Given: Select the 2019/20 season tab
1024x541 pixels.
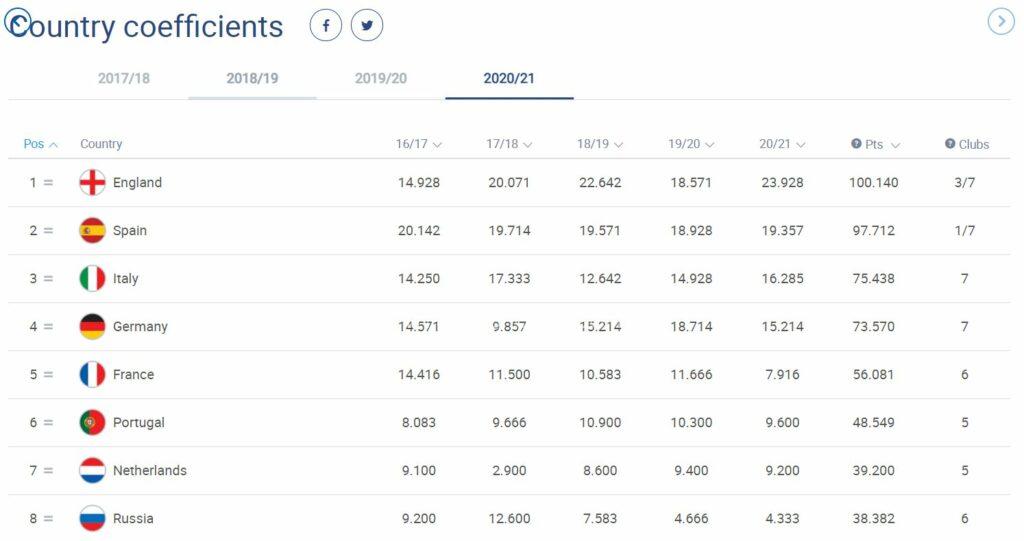Looking at the screenshot, I should click(x=381, y=78).
